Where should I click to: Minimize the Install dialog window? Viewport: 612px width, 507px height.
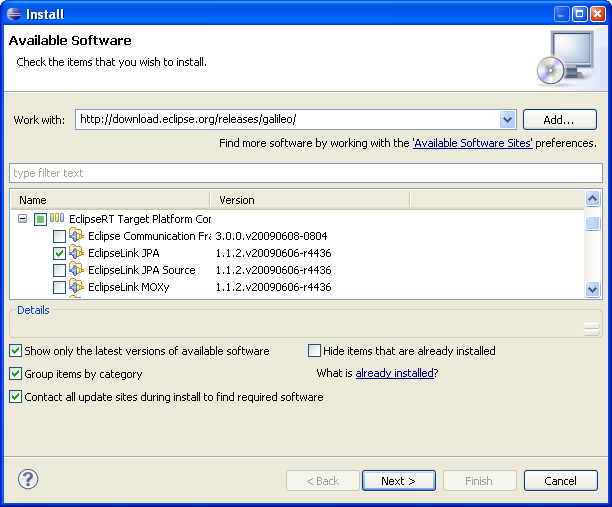(561, 14)
